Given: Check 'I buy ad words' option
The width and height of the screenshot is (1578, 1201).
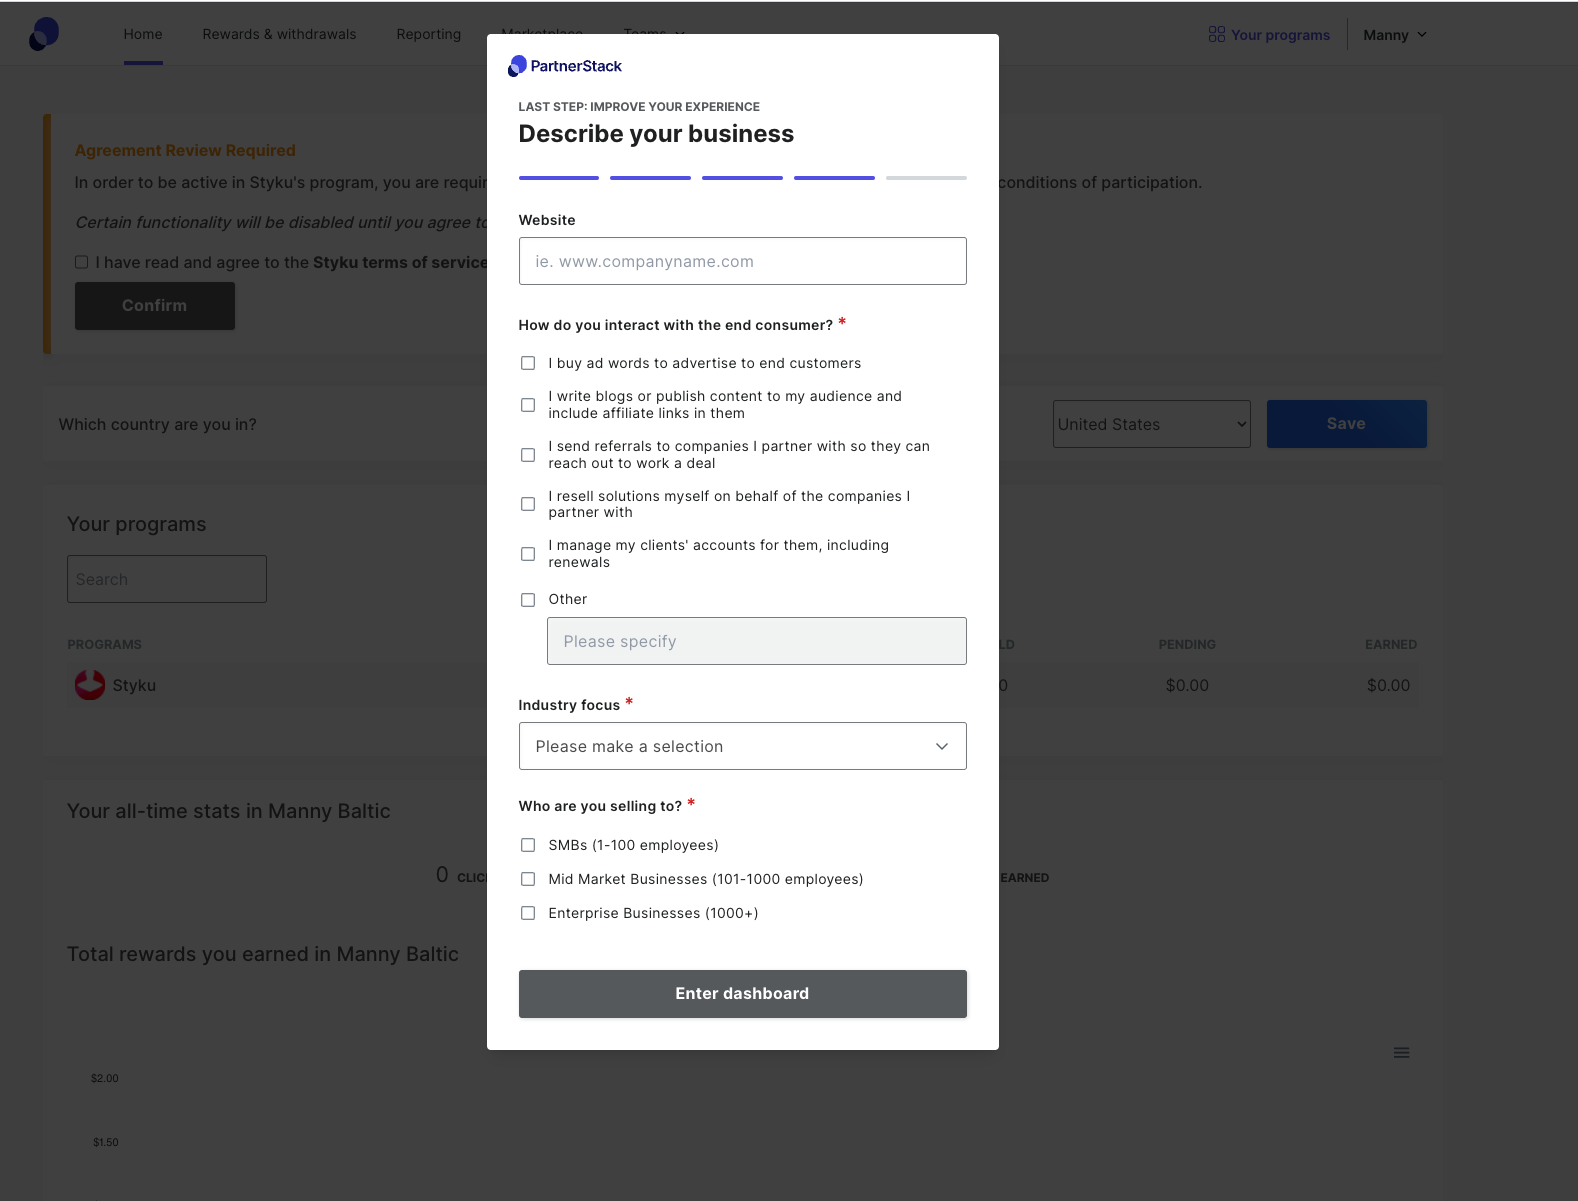Looking at the screenshot, I should (x=528, y=363).
